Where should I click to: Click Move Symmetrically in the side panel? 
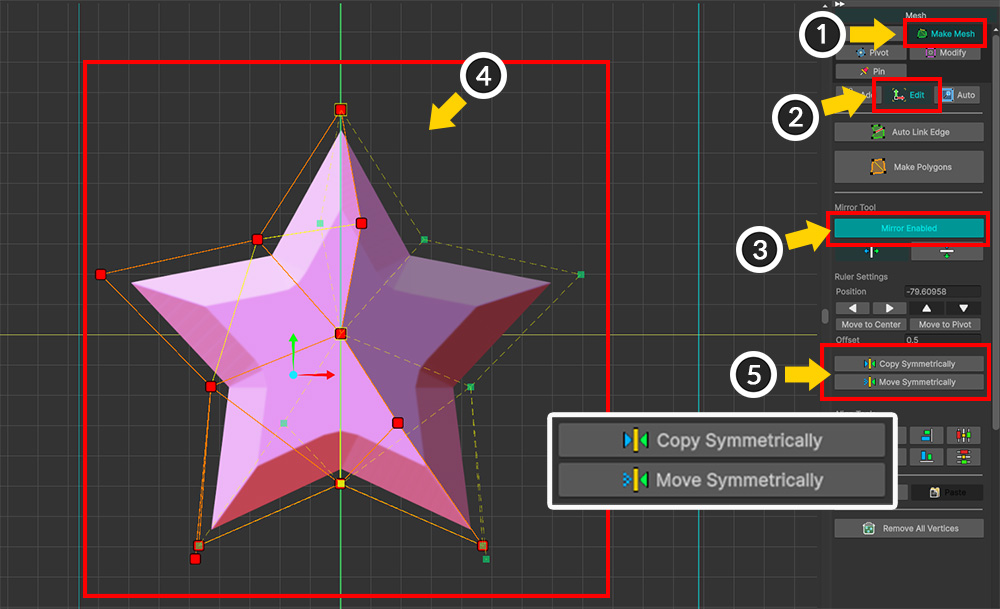pyautogui.click(x=909, y=382)
